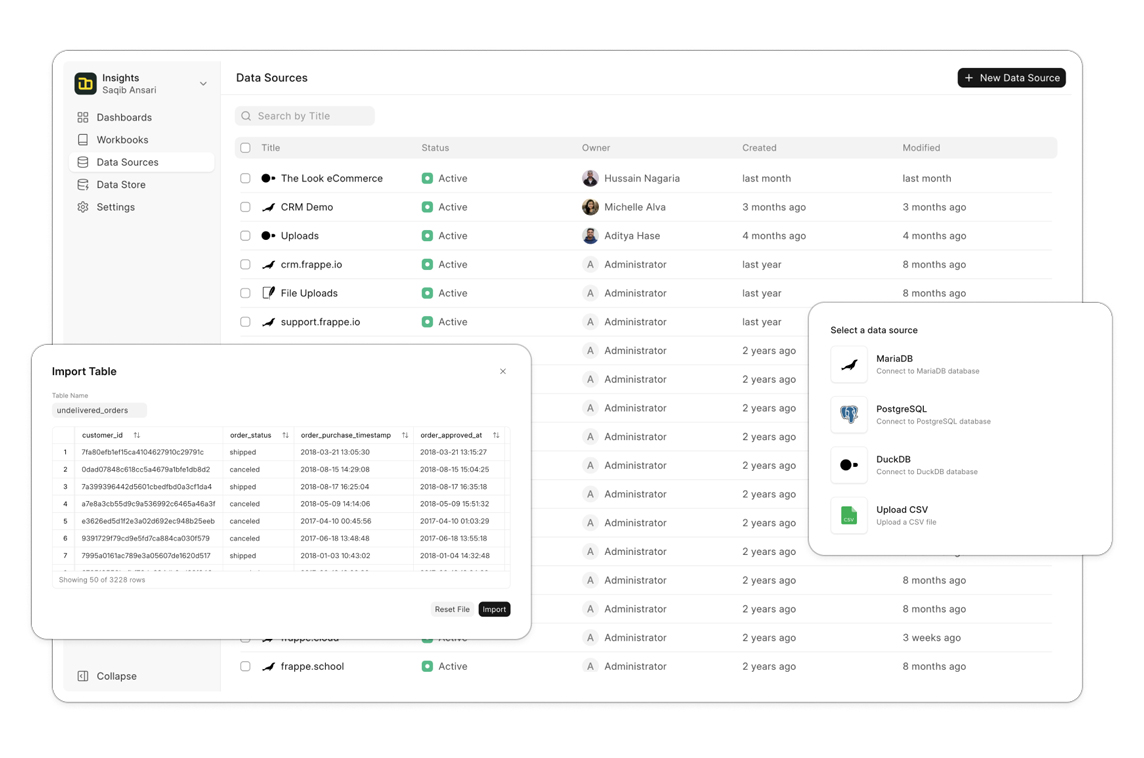
Task: Open Dashboards in the sidebar
Action: pyautogui.click(x=124, y=118)
